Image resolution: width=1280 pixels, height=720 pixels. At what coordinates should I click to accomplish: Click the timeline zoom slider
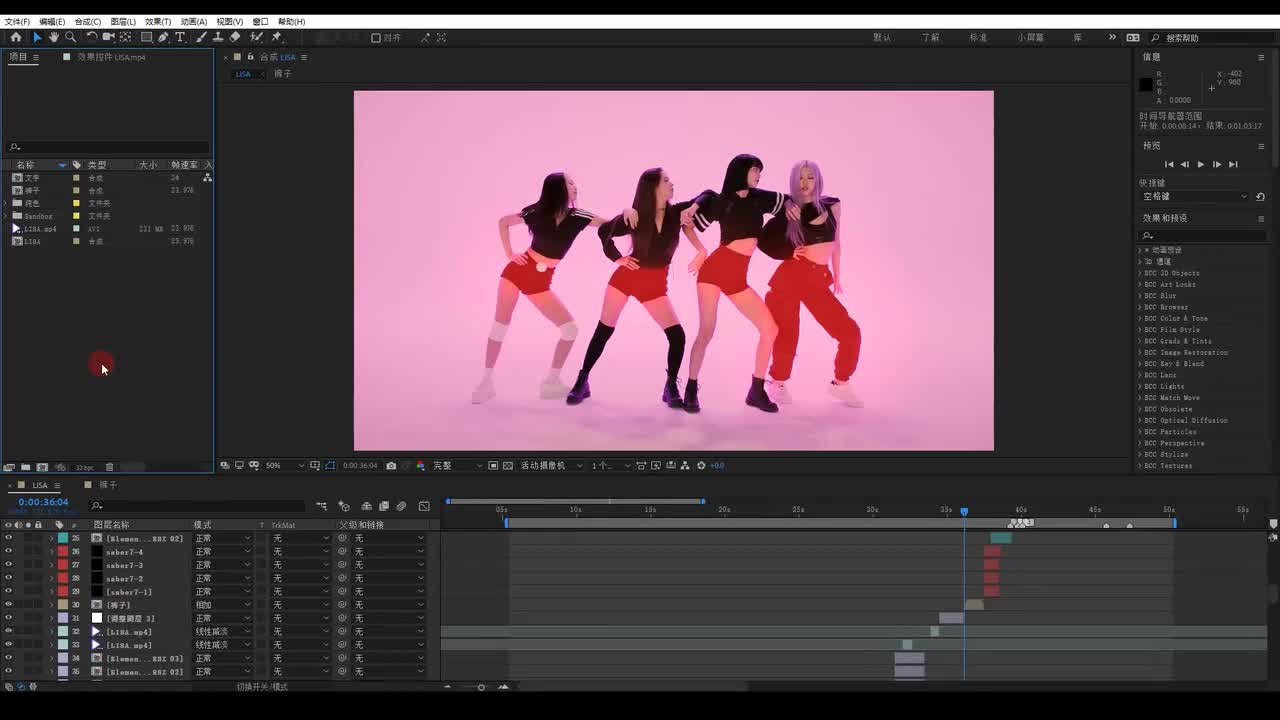click(x=481, y=687)
